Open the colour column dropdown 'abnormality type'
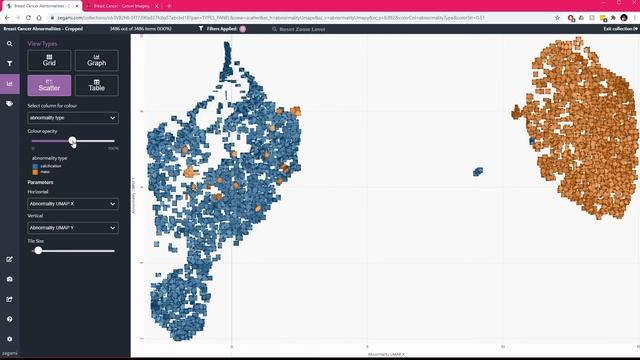Viewport: 640px width, 360px height. coord(73,118)
